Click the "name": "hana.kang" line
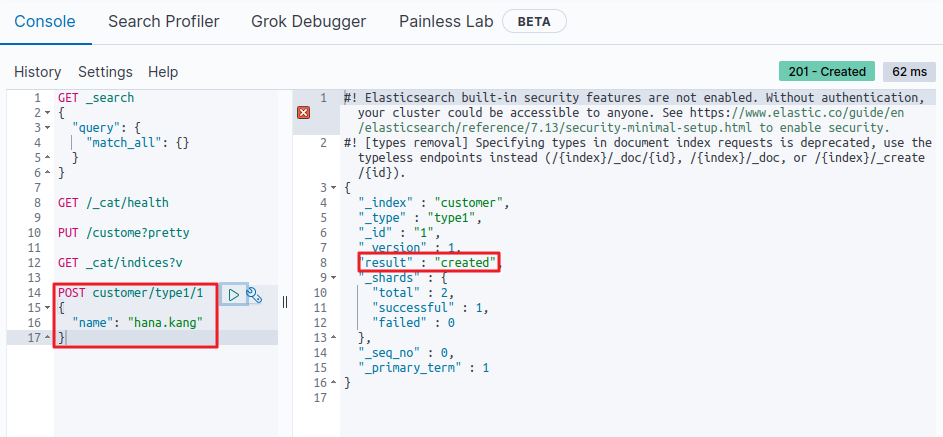Viewport: 943px width, 437px height. coord(137,323)
